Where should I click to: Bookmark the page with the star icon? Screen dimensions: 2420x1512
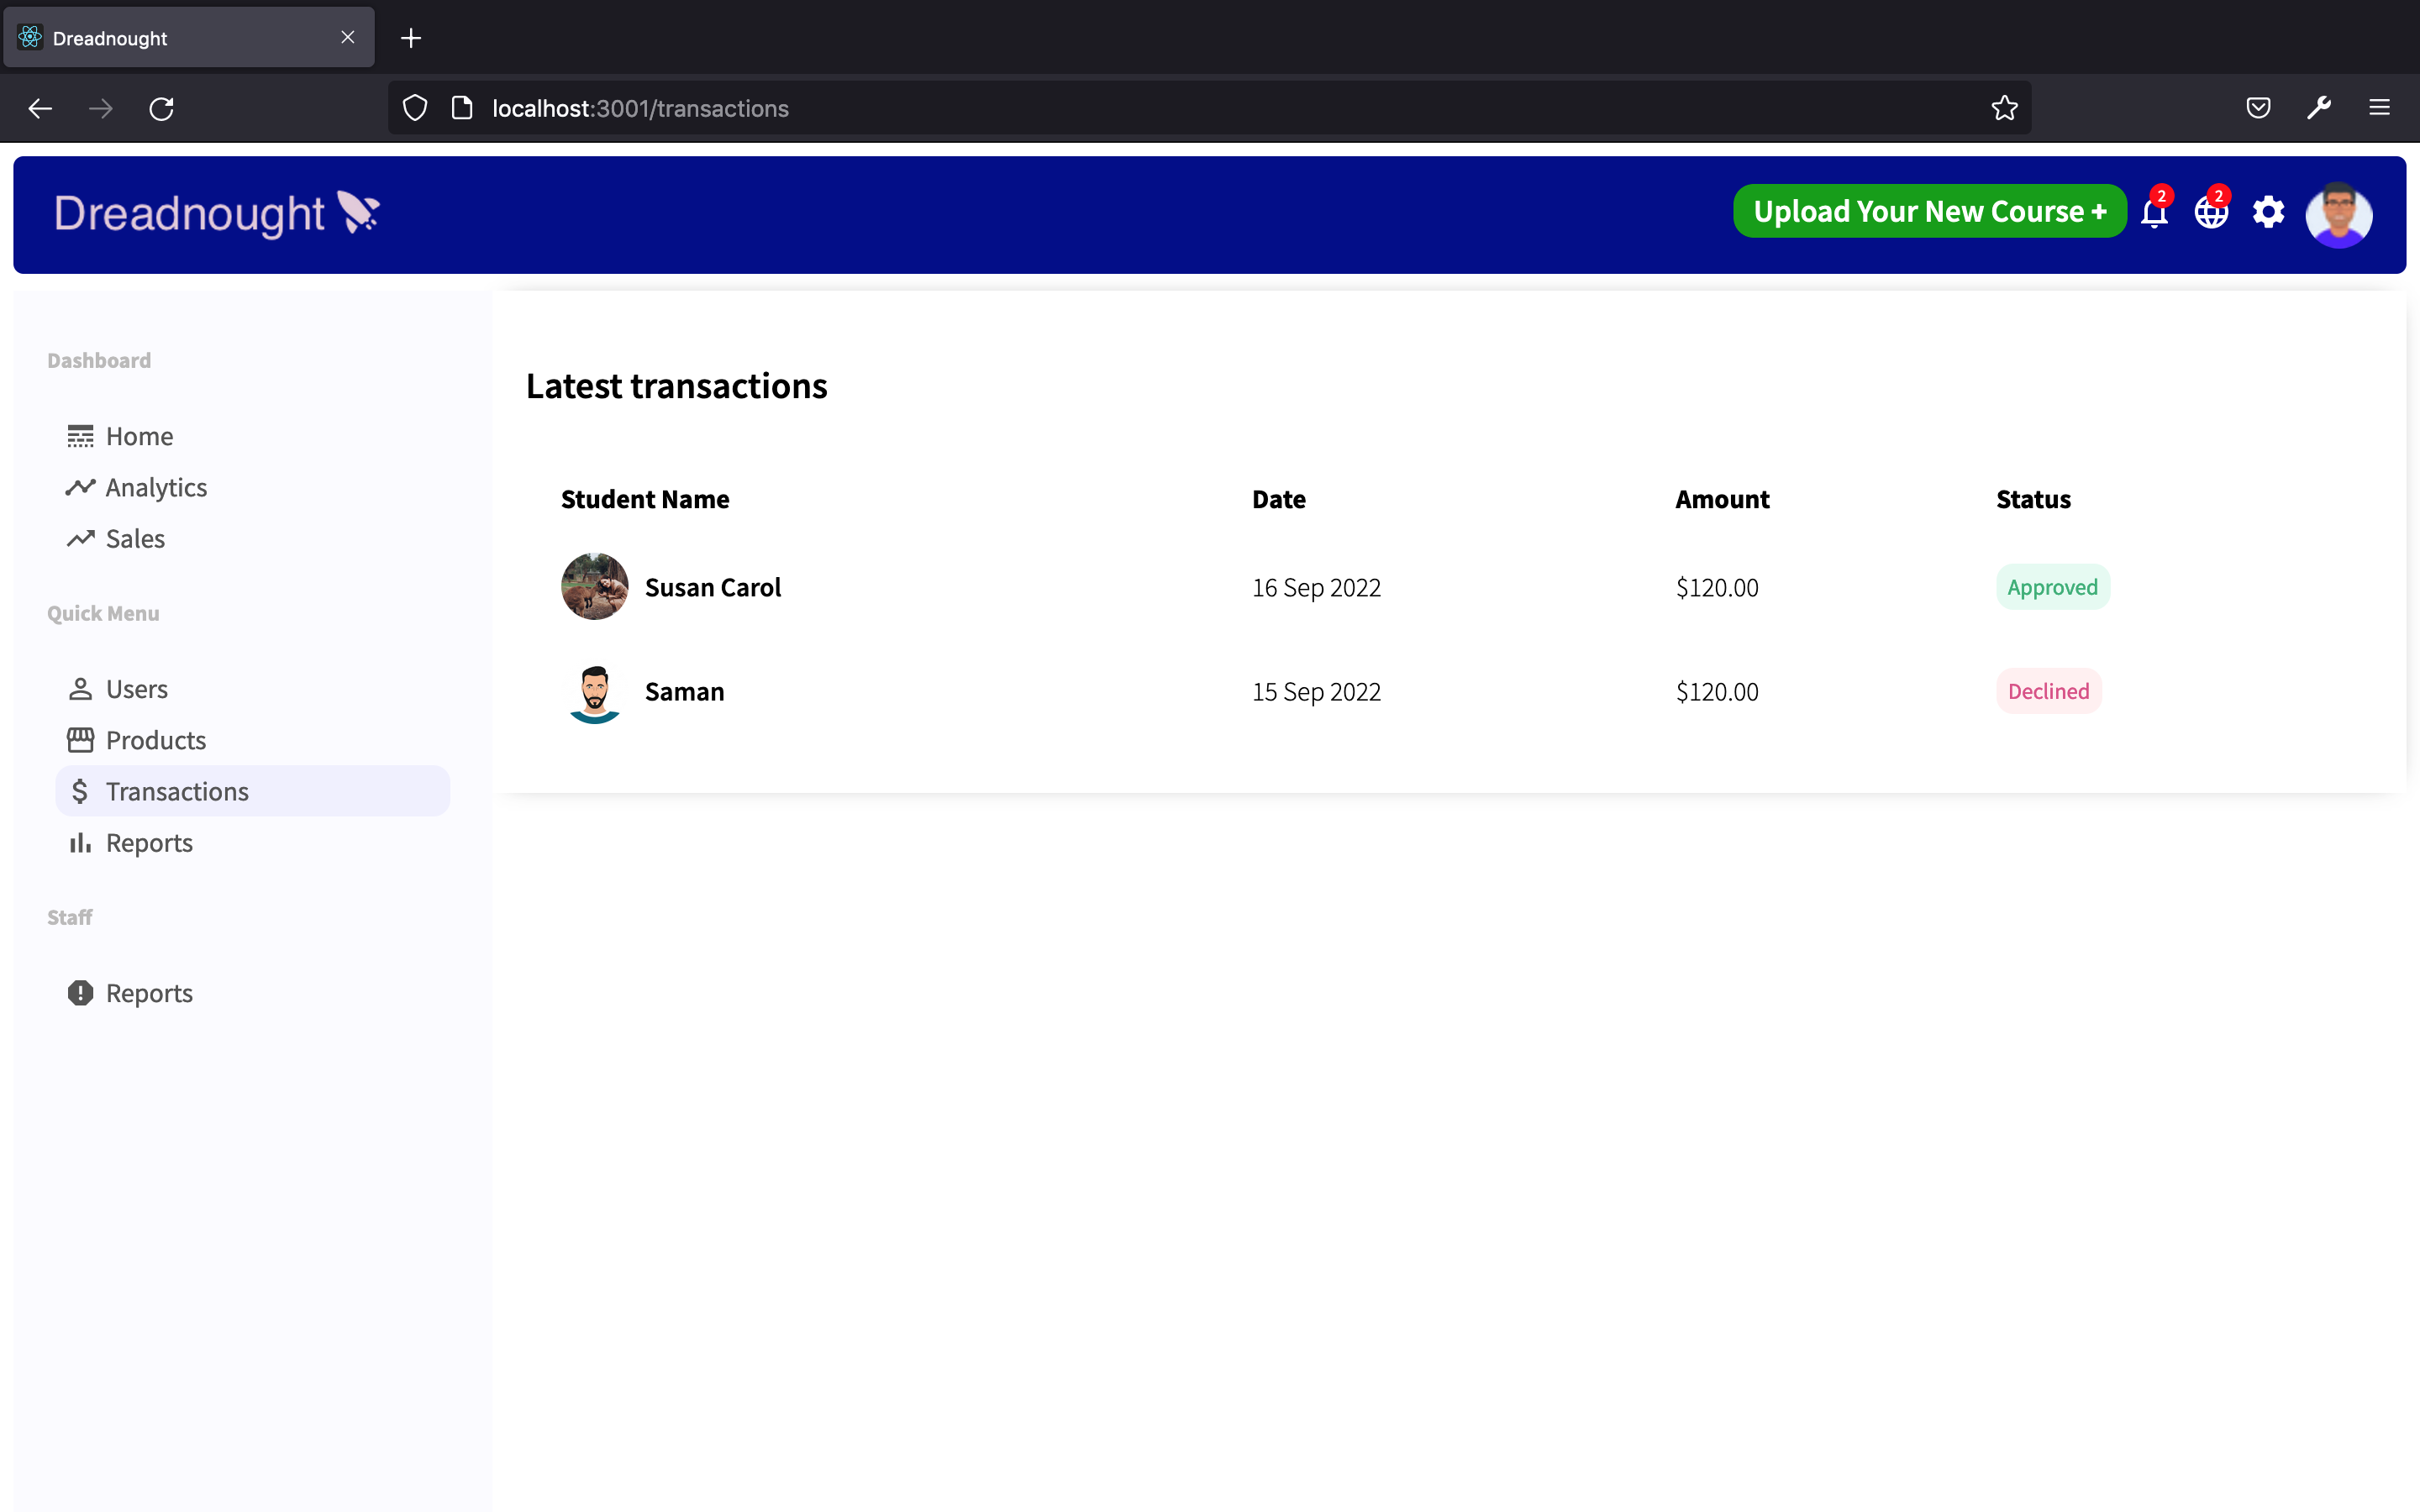click(2004, 108)
